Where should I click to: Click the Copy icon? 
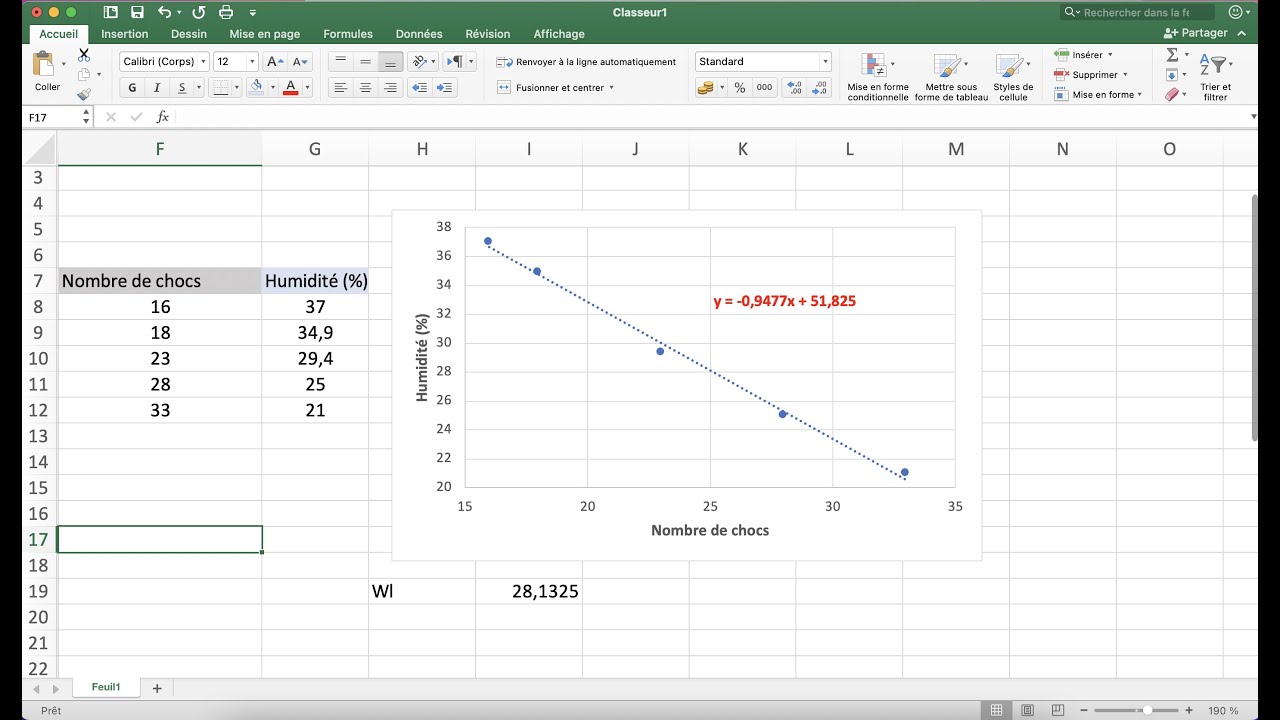pos(84,74)
